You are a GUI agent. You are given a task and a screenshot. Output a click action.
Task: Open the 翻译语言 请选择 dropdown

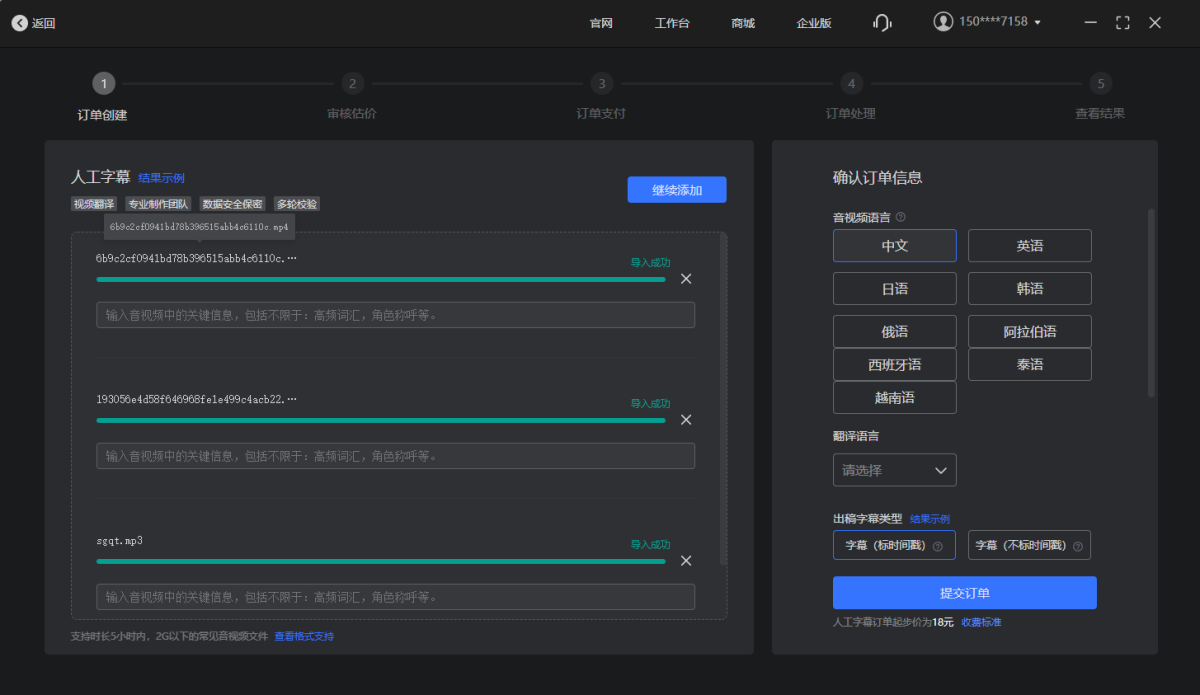pos(895,470)
